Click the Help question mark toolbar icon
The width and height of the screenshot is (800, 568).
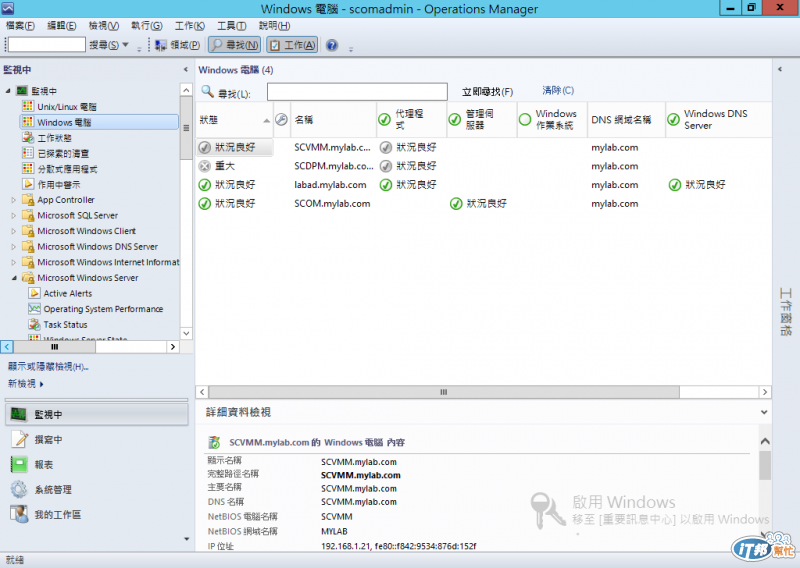coord(332,45)
